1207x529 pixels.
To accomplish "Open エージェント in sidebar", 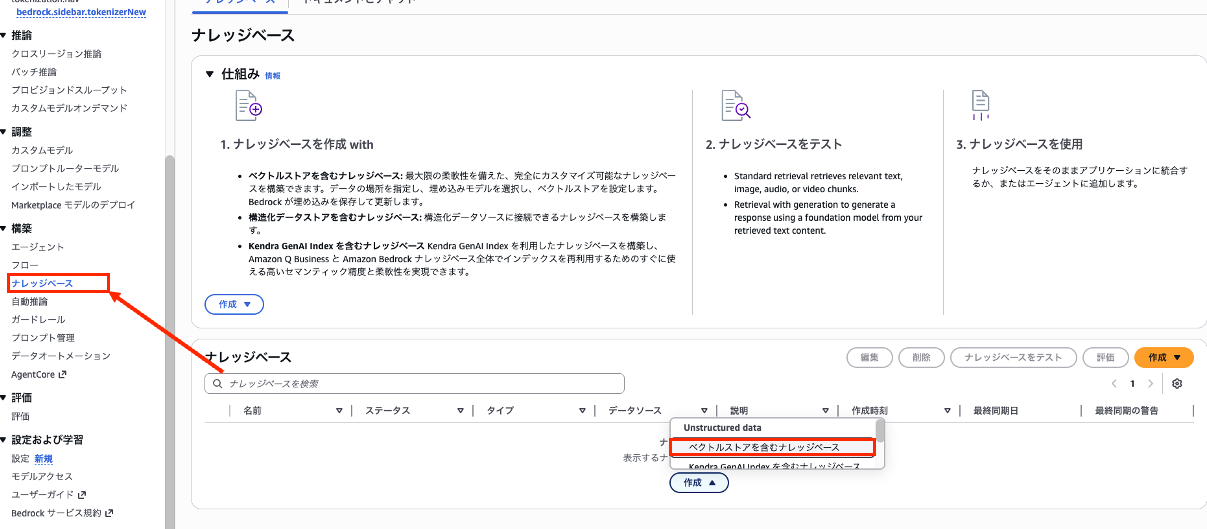I will click(38, 247).
